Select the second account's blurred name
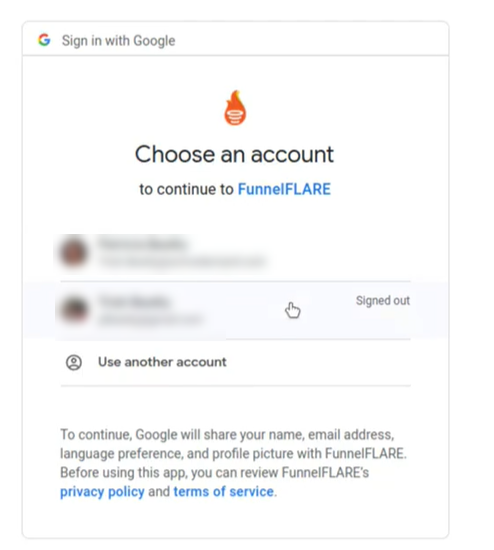This screenshot has width=494, height=550. 134,302
